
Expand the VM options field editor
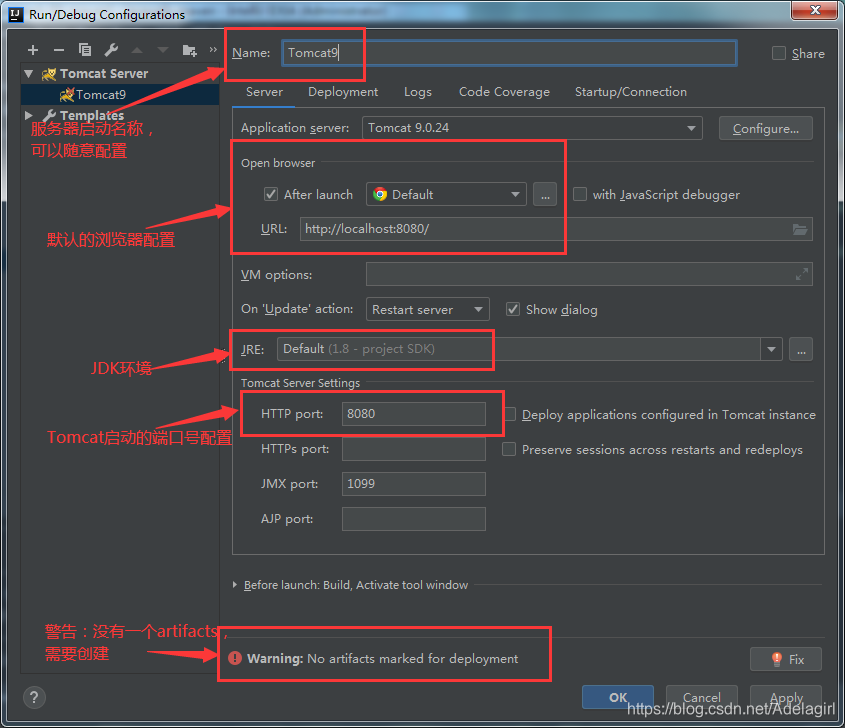[x=801, y=274]
